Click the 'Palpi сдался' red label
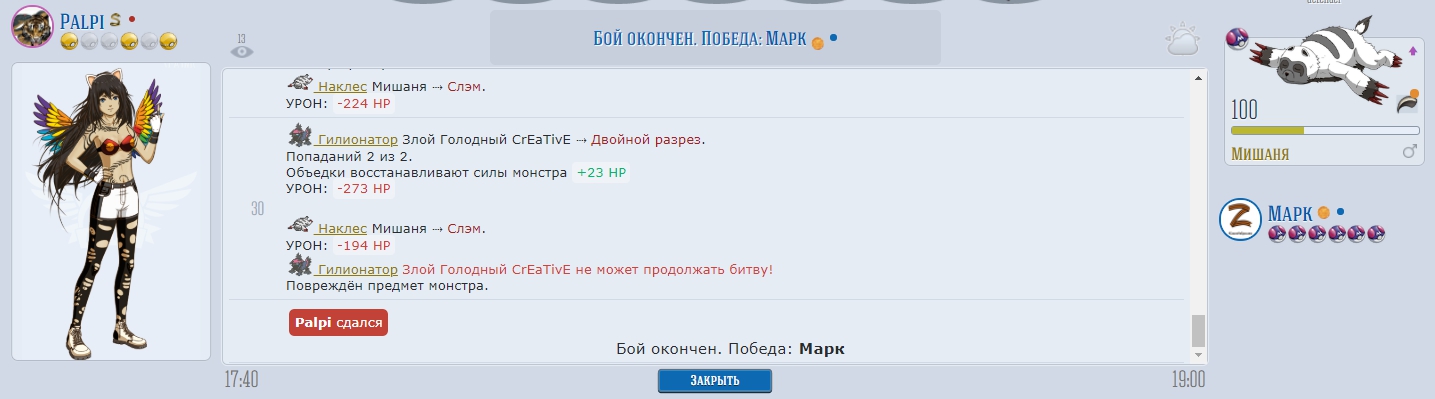Screen dimensions: 1435x399 pyautogui.click(x=338, y=323)
